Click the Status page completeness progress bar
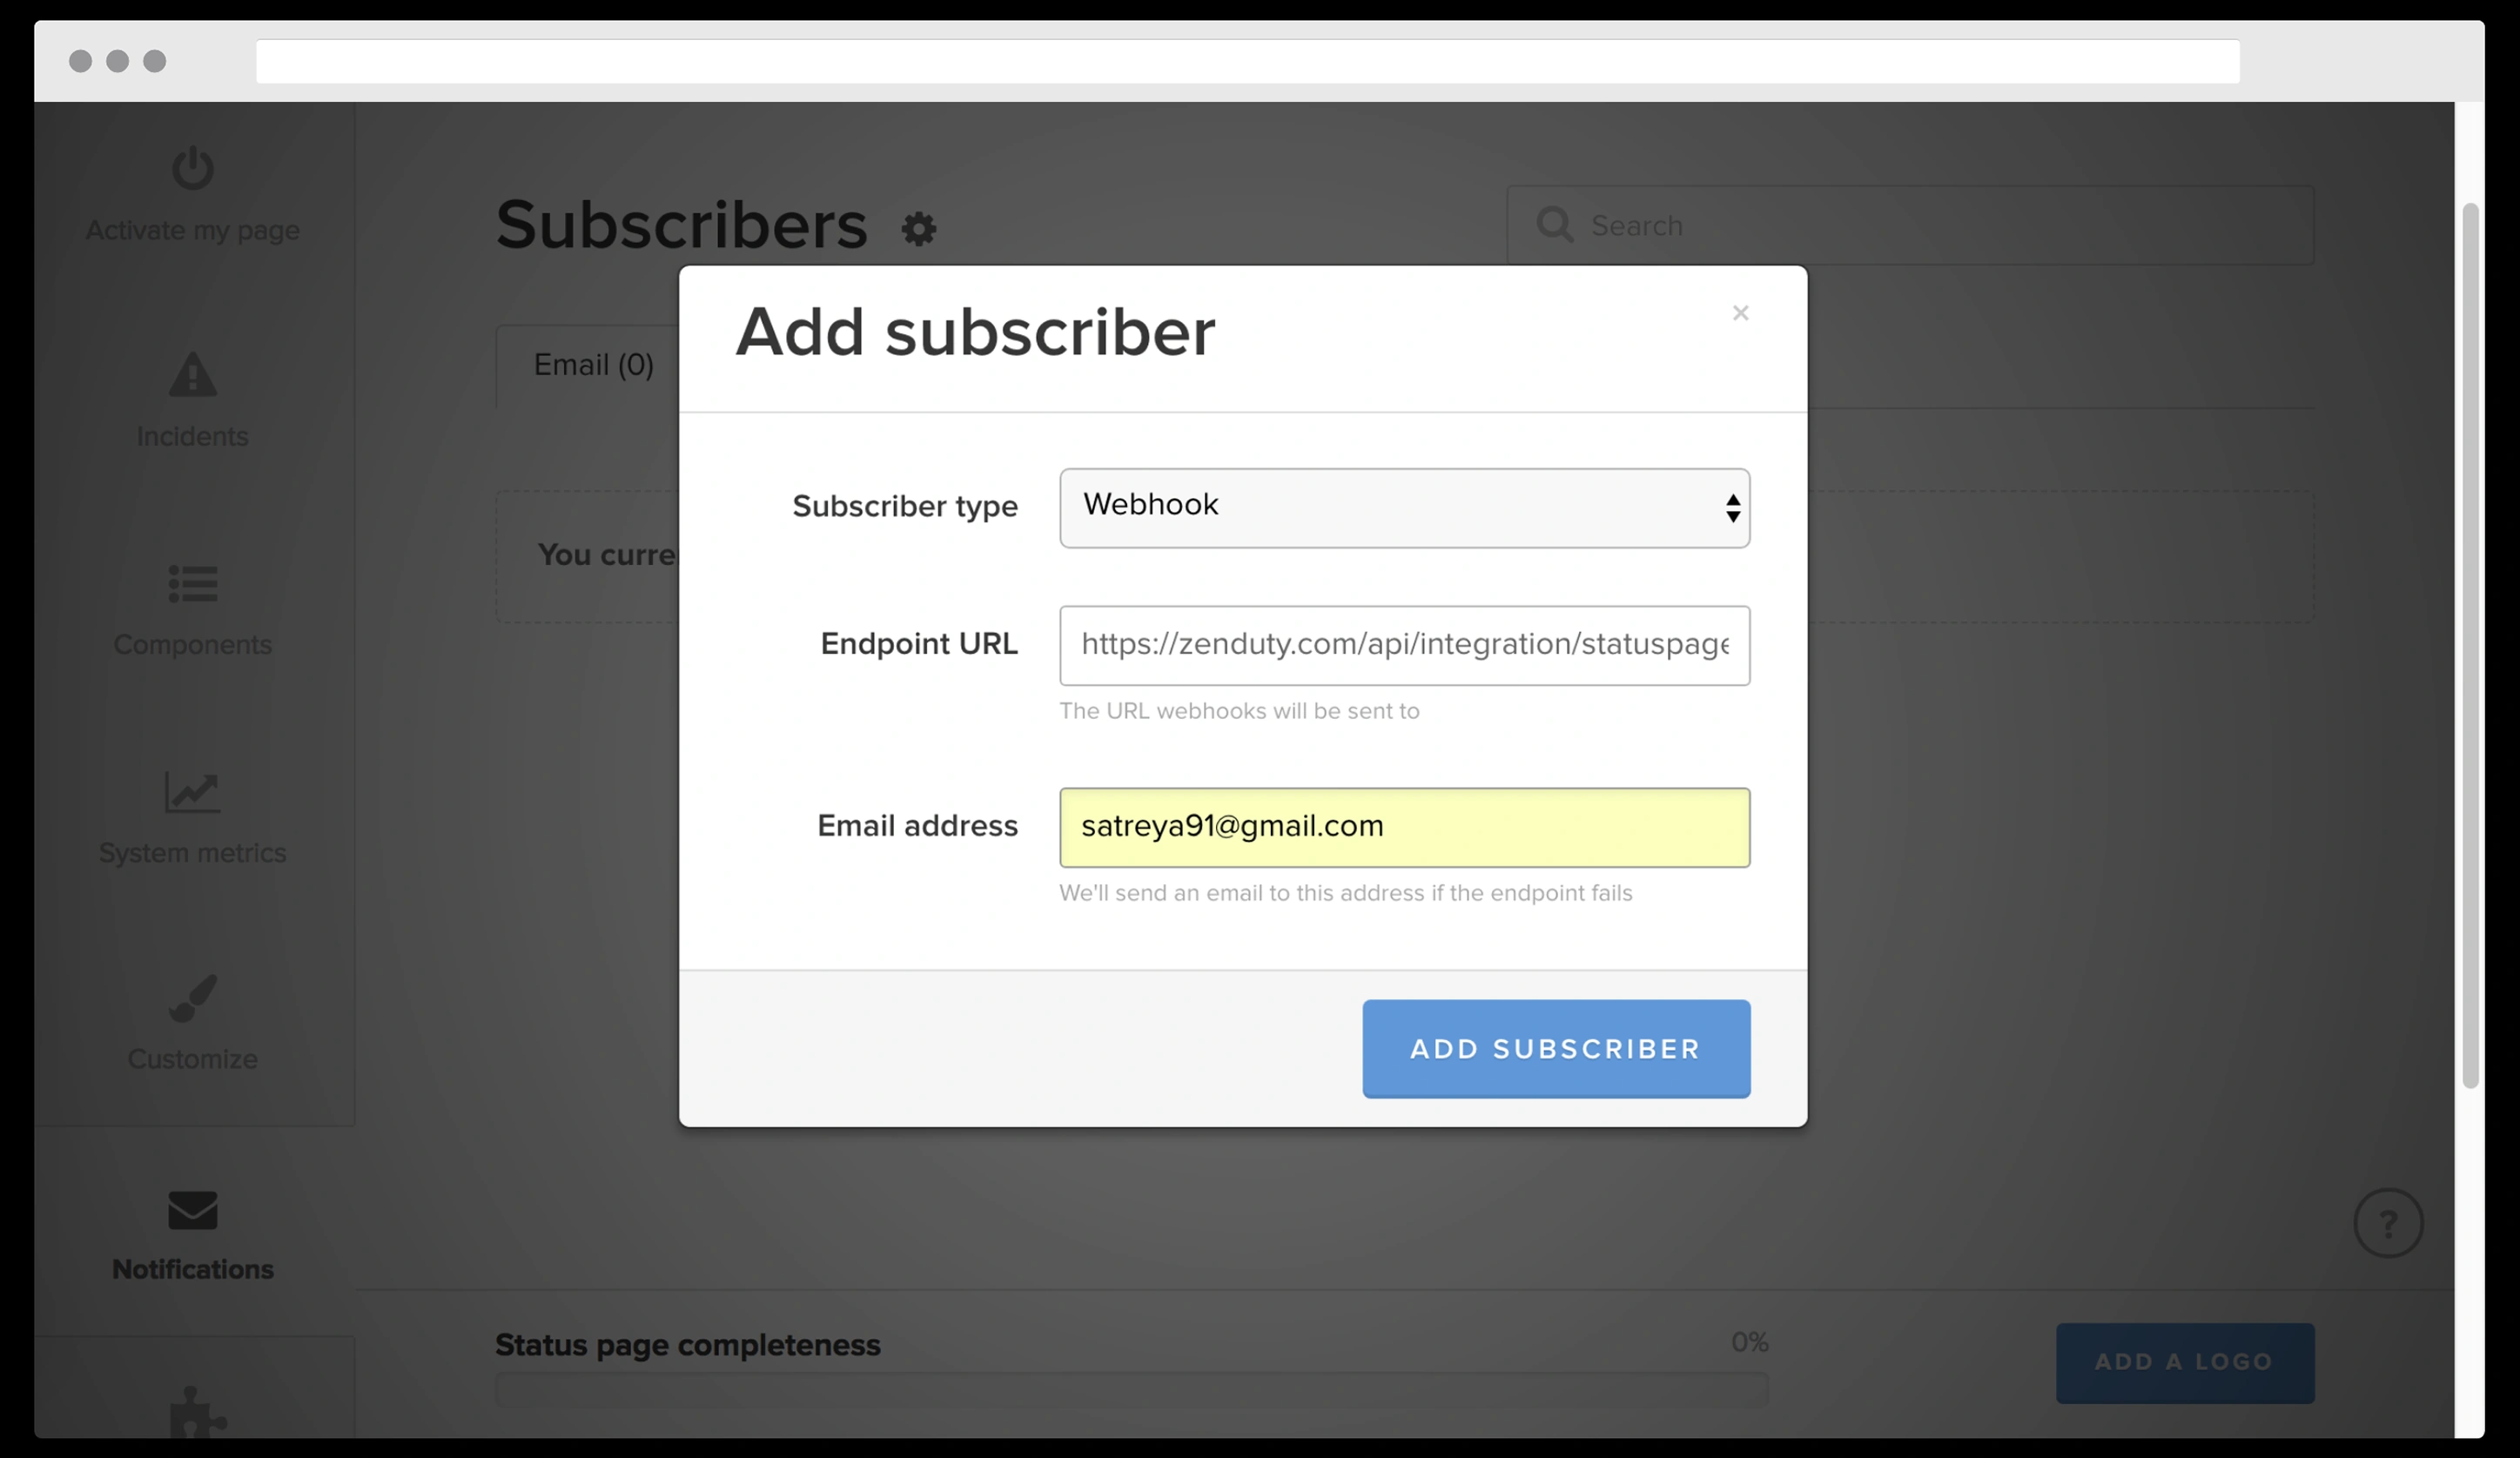 1130,1388
